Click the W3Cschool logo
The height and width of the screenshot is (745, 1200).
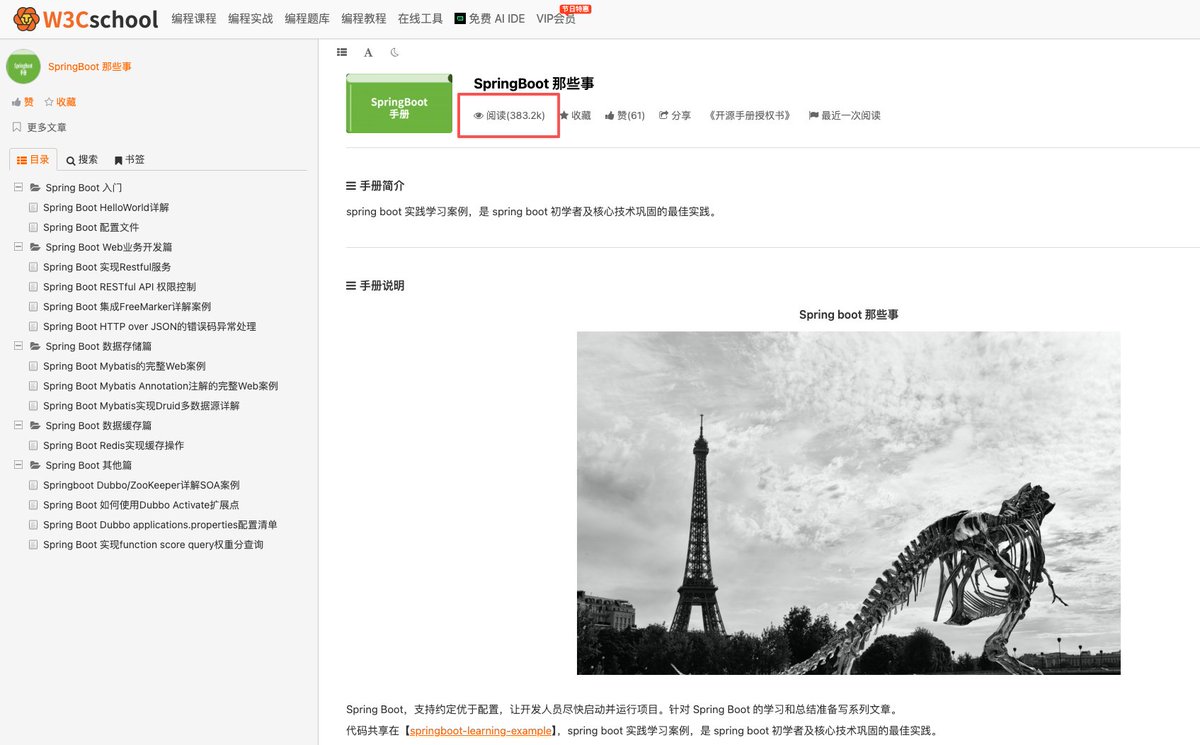[85, 19]
